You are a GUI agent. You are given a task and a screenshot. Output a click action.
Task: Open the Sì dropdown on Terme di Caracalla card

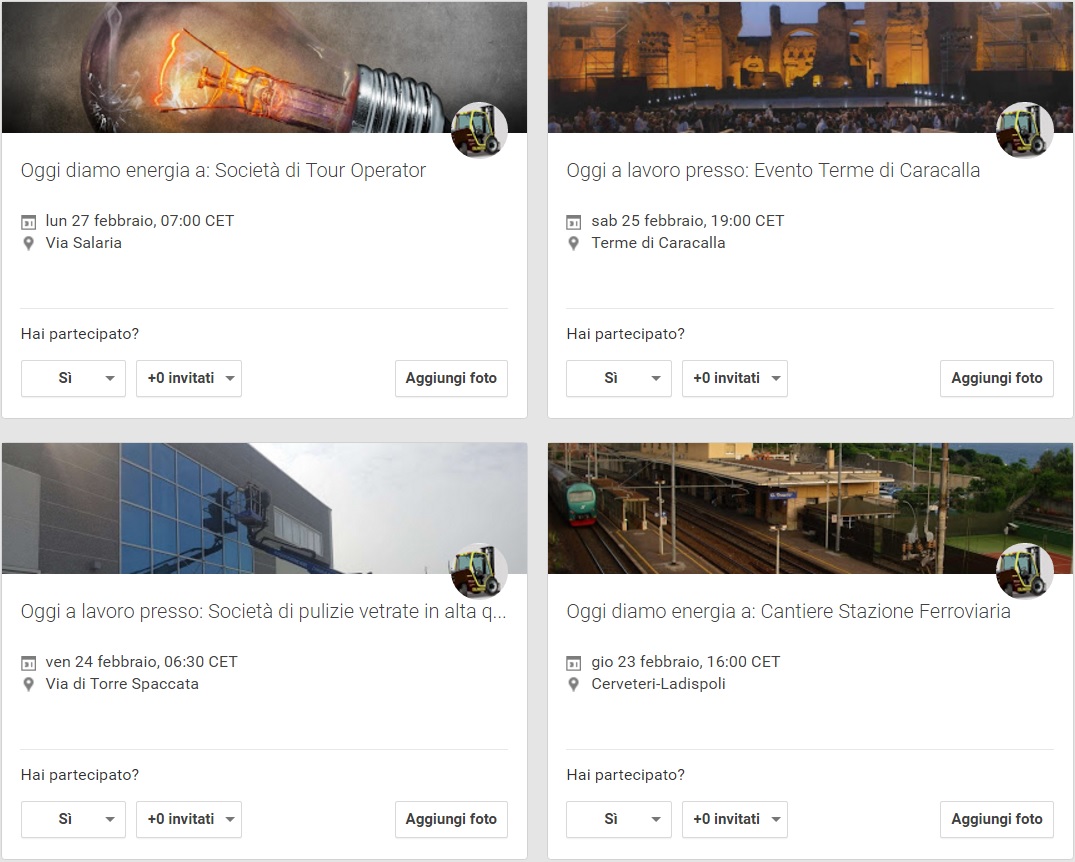(x=618, y=379)
